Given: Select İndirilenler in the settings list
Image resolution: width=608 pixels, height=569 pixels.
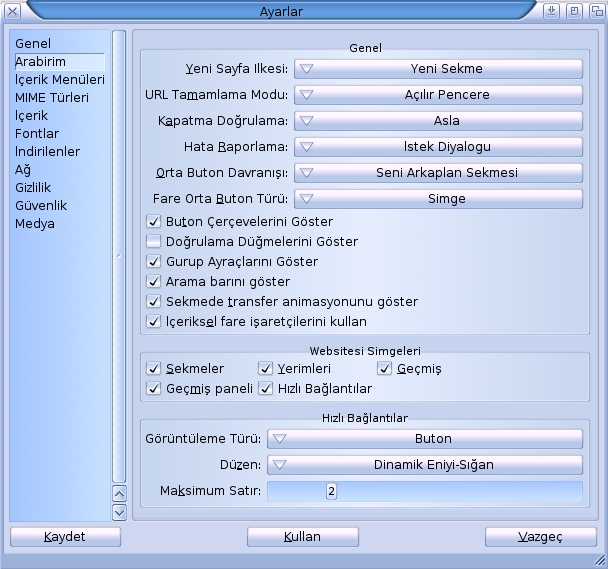Looking at the screenshot, I should click(x=60, y=152).
